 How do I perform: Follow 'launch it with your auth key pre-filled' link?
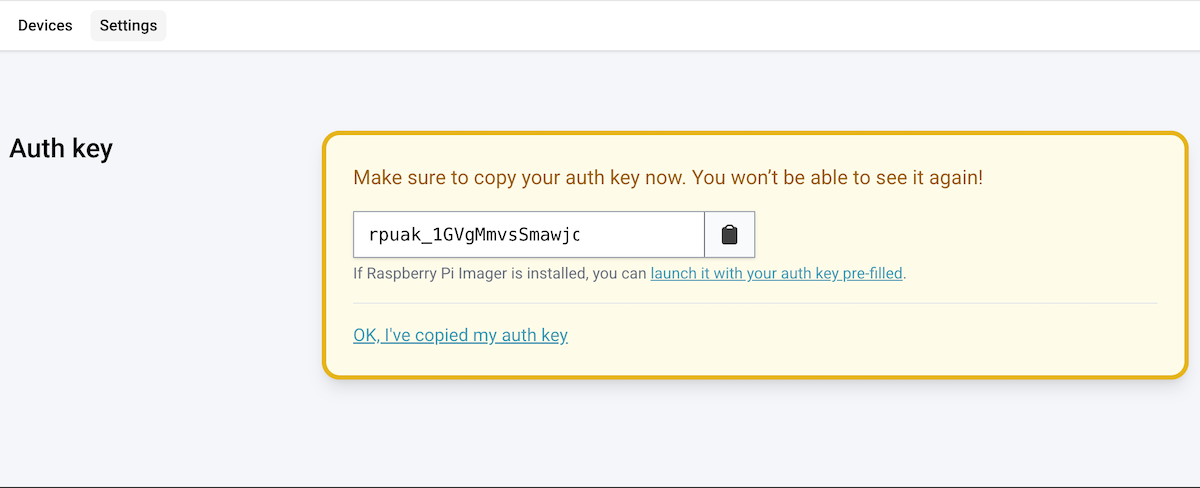tap(777, 272)
